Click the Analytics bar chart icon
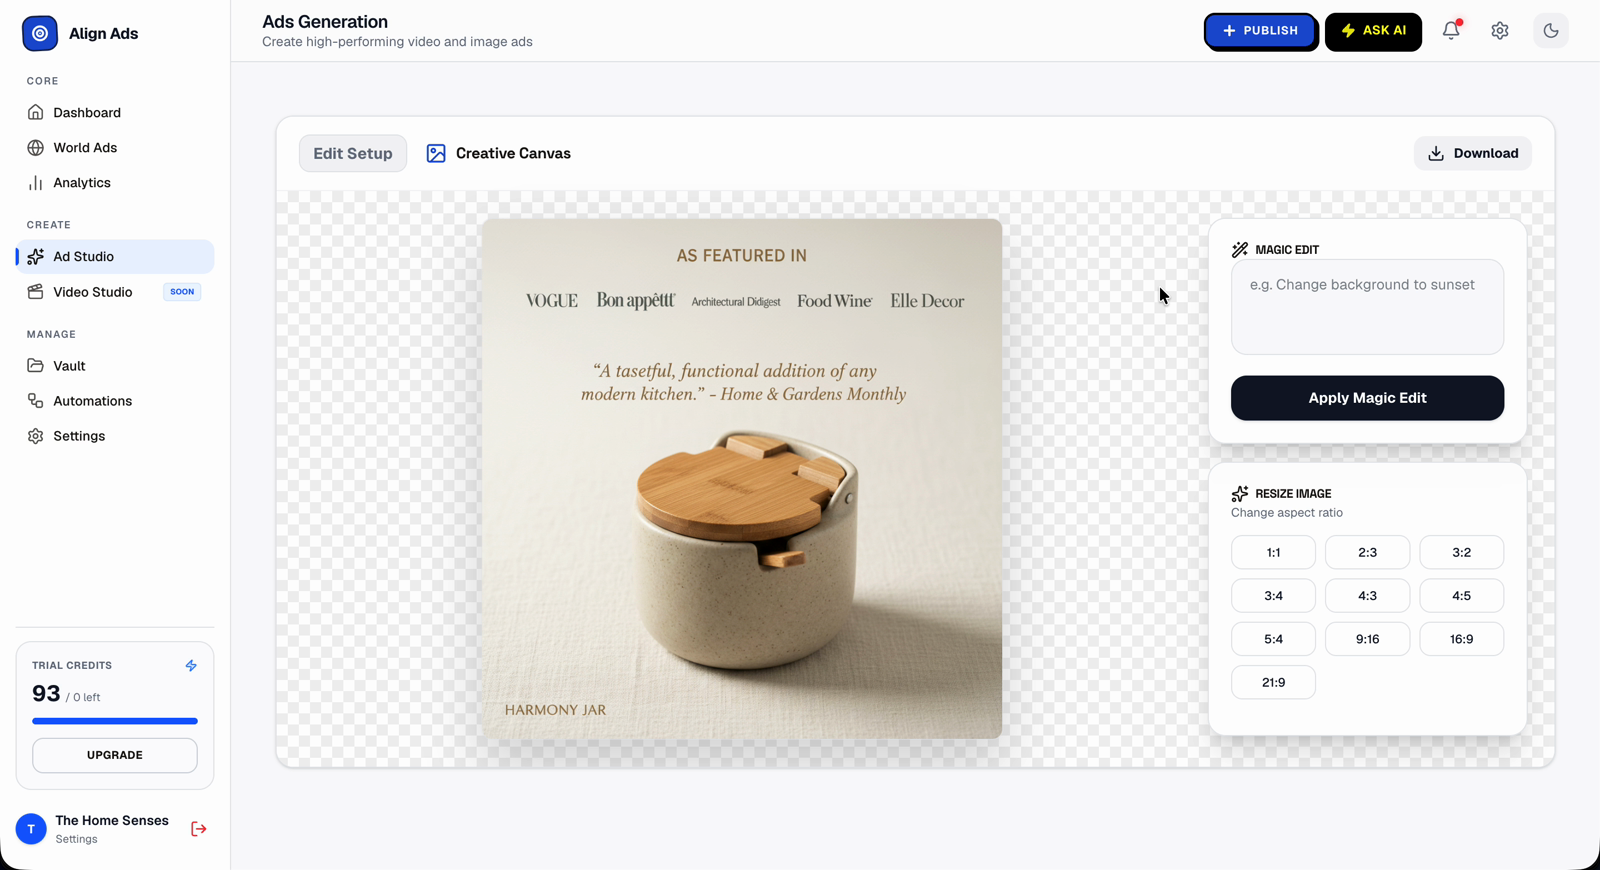Screen dimensions: 1600x870 point(36,183)
